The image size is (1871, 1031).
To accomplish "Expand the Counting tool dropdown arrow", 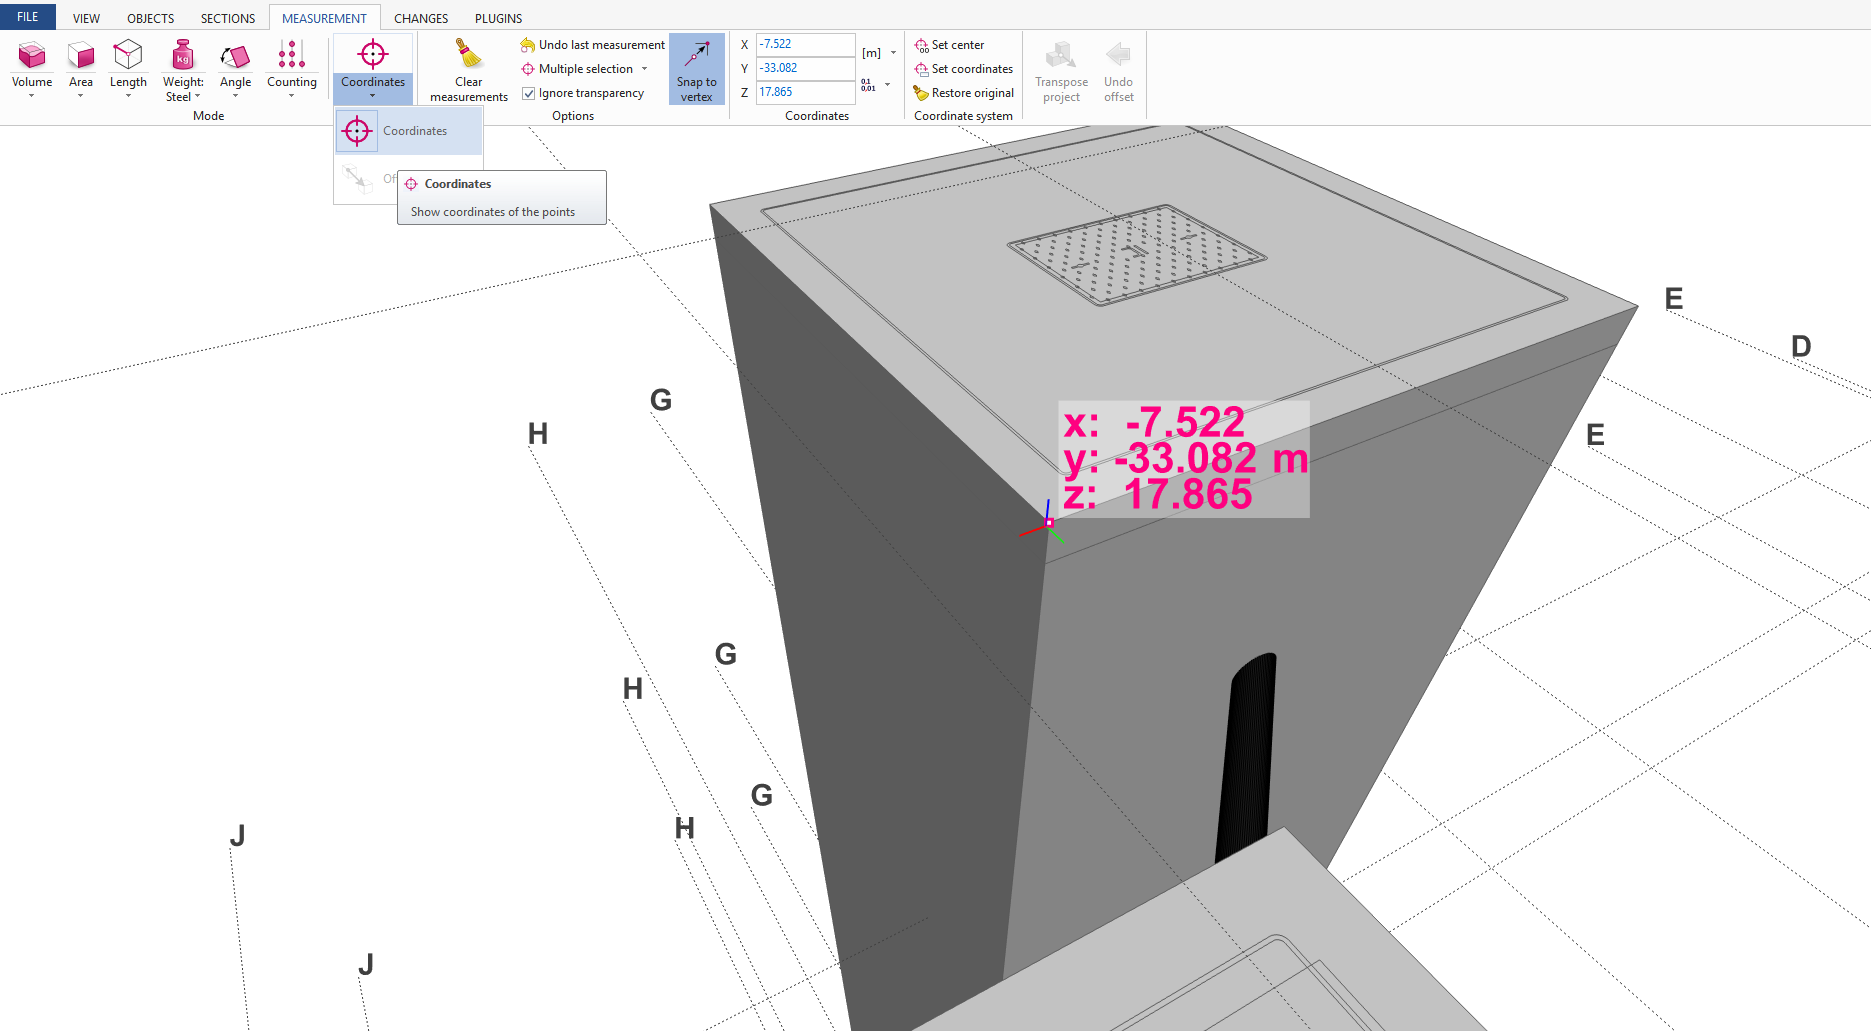I will click(292, 96).
